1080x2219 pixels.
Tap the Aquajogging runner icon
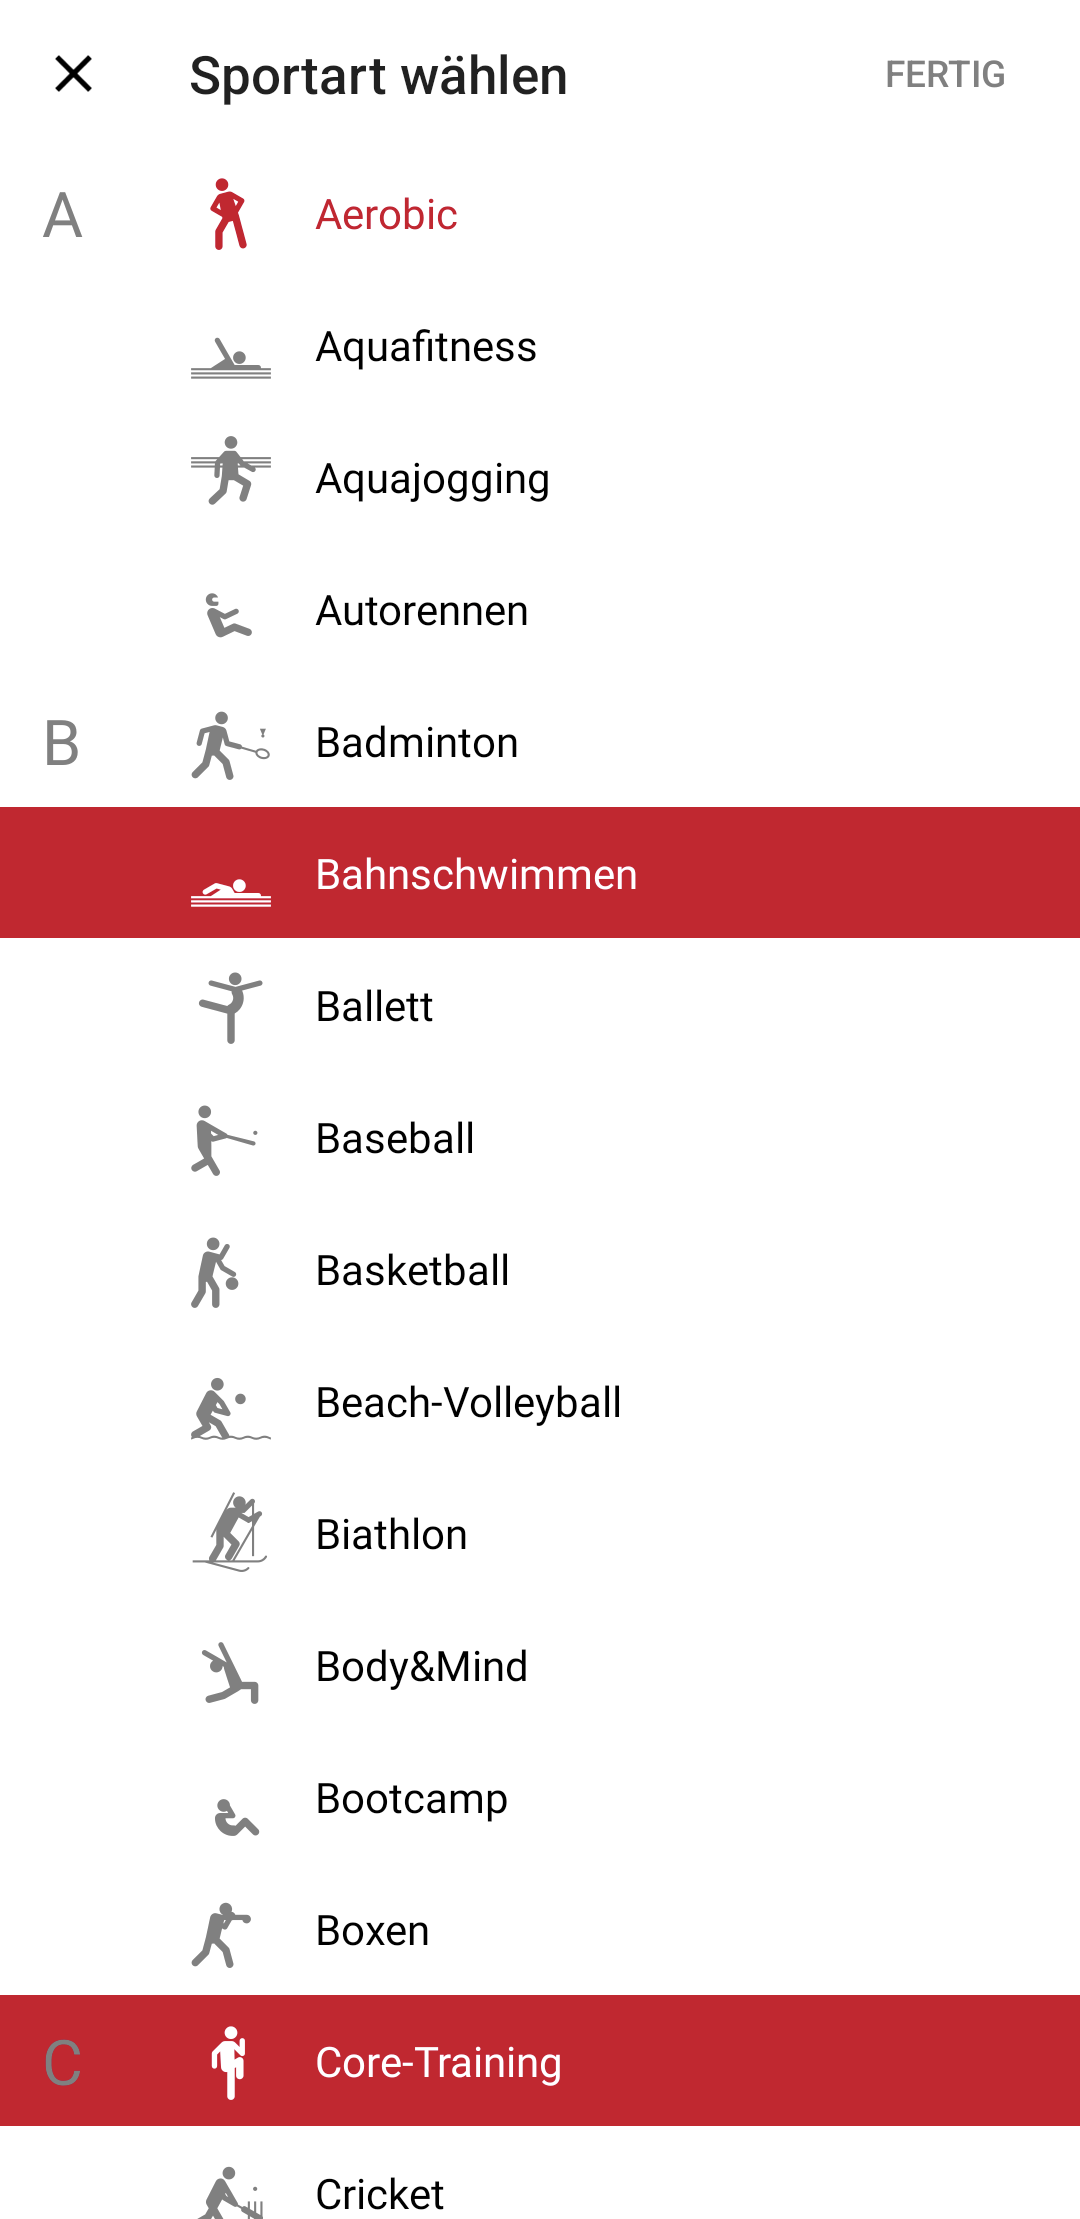click(x=231, y=470)
